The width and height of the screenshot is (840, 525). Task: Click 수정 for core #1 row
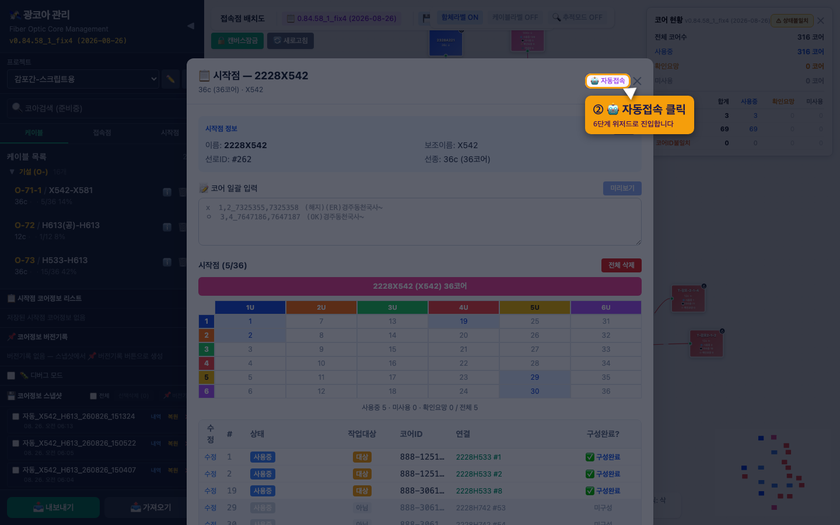(x=210, y=457)
